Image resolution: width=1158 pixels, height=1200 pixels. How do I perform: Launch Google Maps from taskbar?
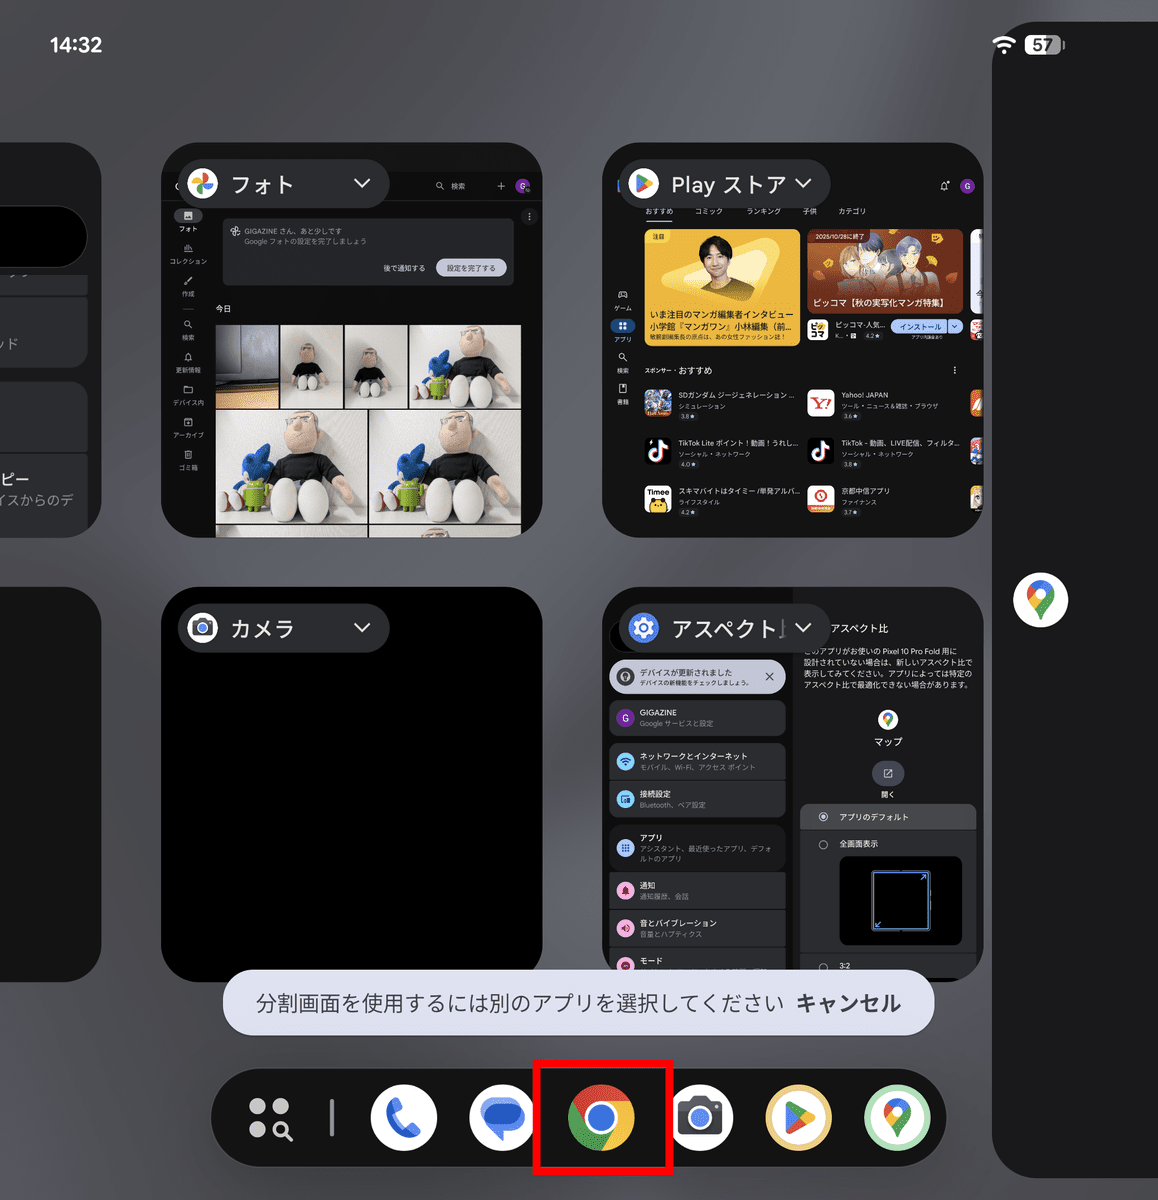click(x=897, y=1117)
